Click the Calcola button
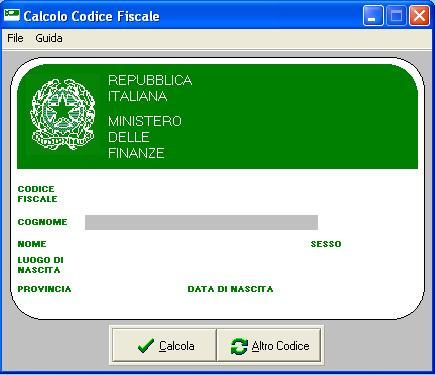This screenshot has width=435, height=375. click(x=164, y=345)
